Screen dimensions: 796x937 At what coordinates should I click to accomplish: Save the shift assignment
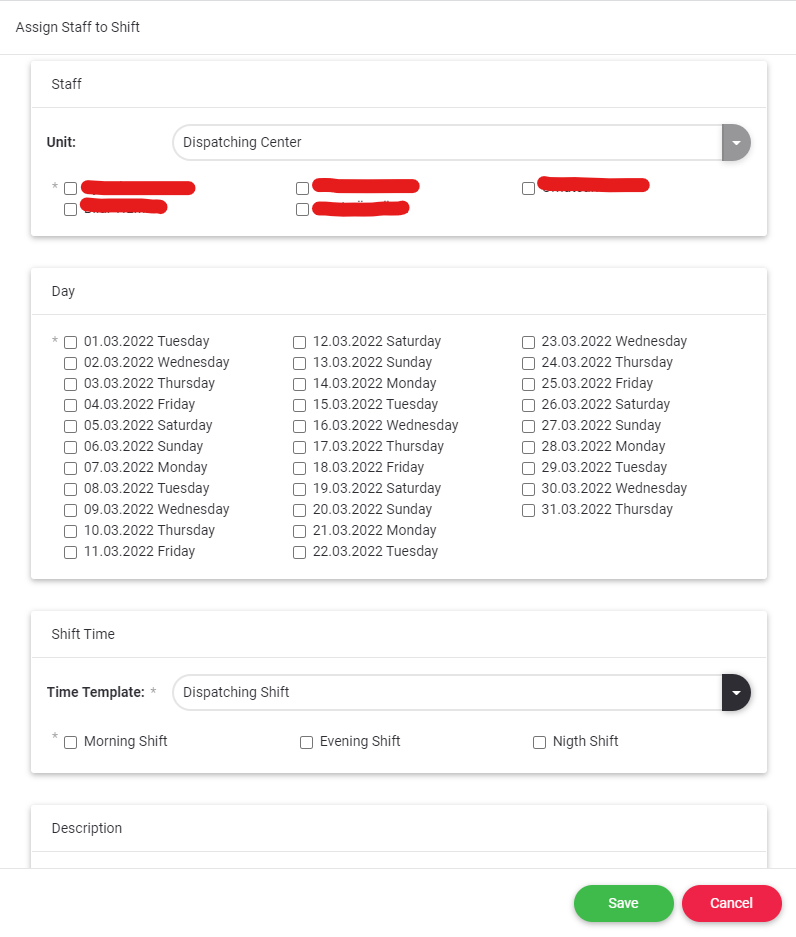point(623,903)
